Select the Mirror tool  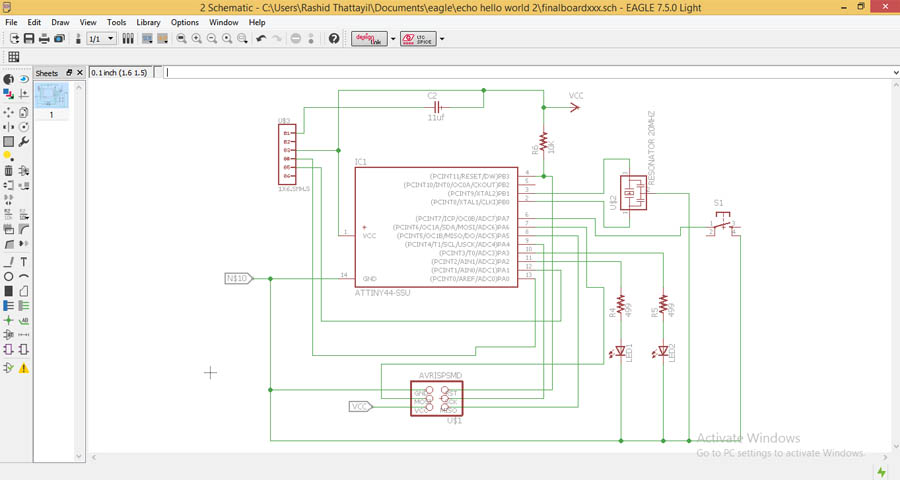coord(8,127)
